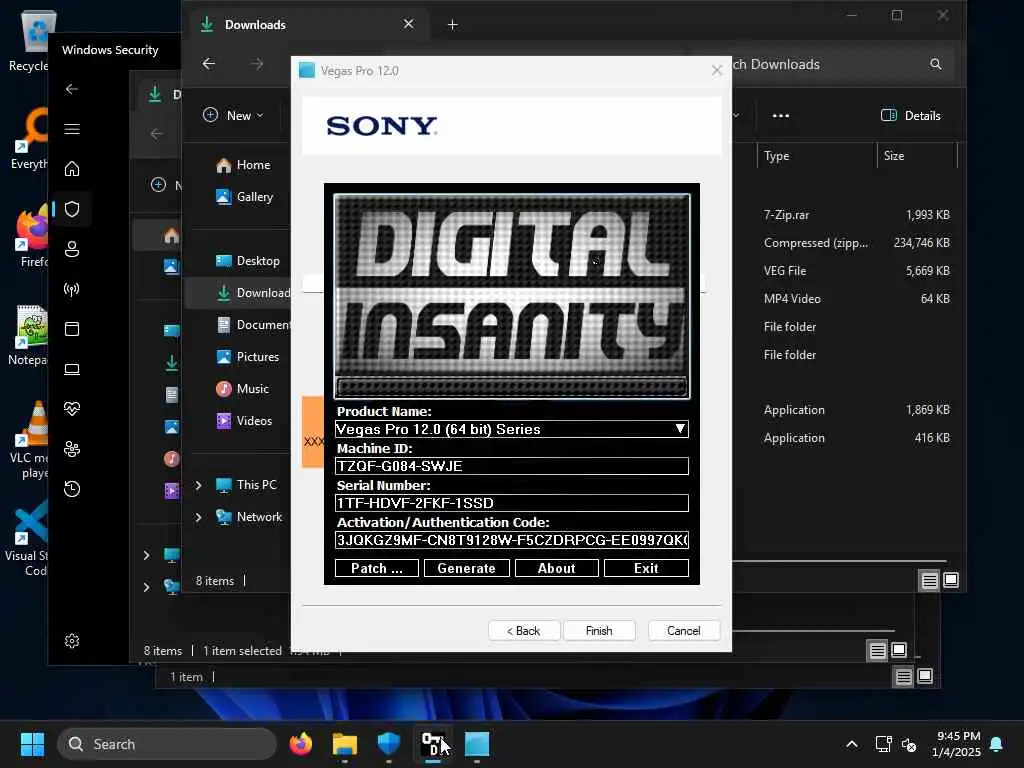This screenshot has width=1024, height=768.
Task: Open Device security laptop icon
Action: tap(72, 369)
